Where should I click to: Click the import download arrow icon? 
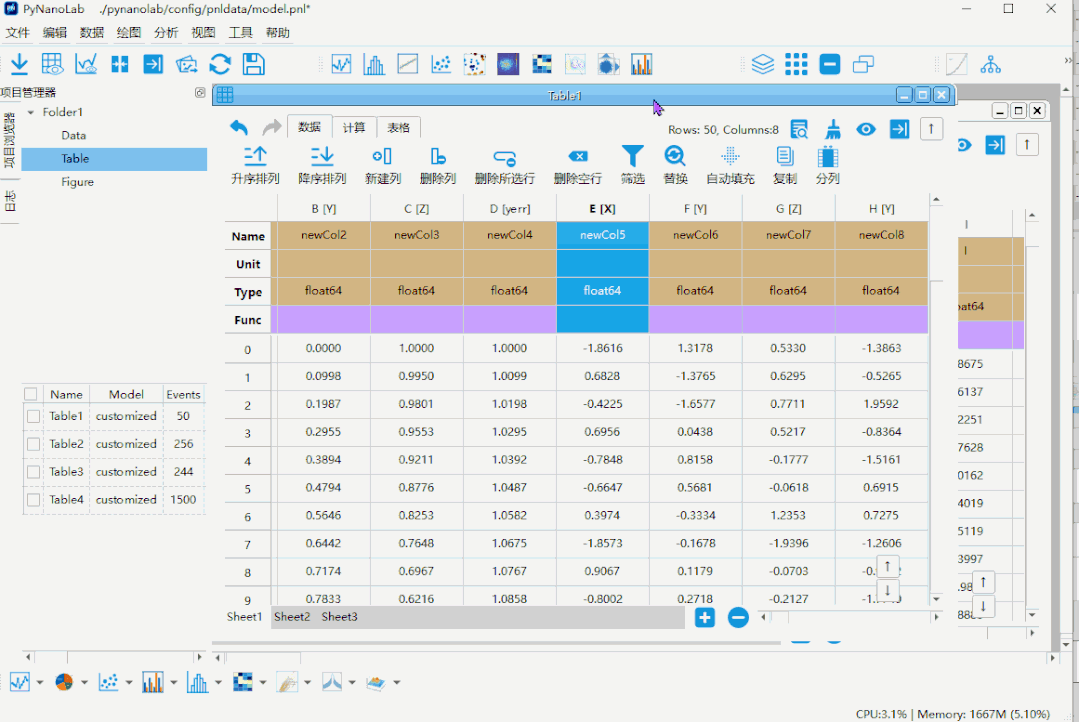19,64
